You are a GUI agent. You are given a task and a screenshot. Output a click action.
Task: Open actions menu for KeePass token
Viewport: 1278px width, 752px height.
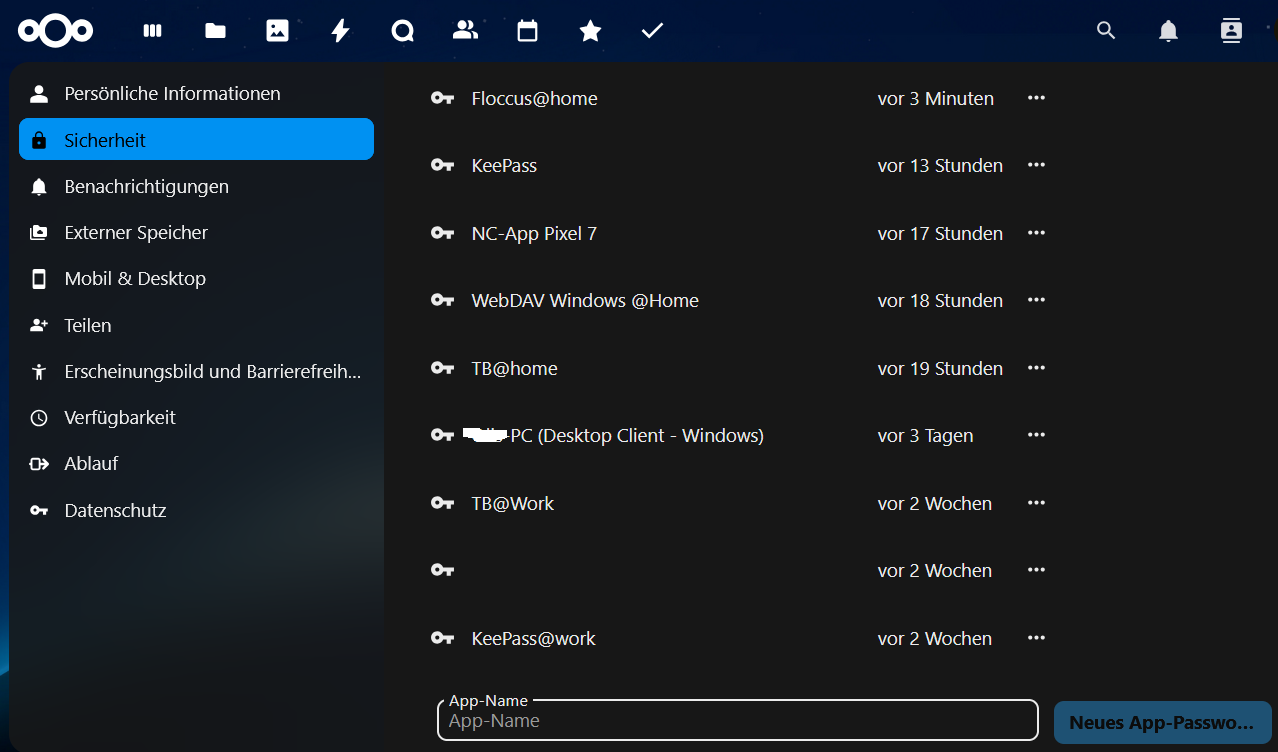click(1036, 165)
